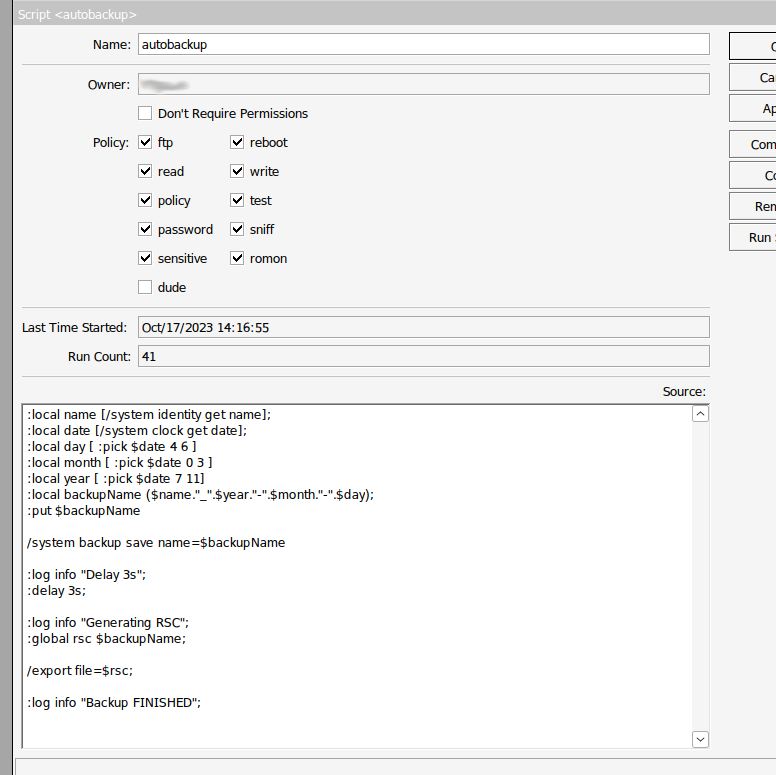Uncheck the romon policy checkbox
Image resolution: width=776 pixels, height=775 pixels.
[x=238, y=258]
